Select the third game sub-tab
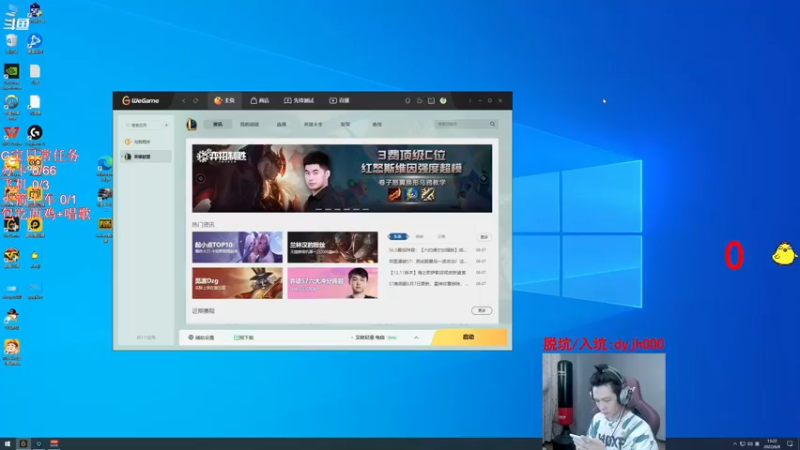Screen dimensions: 800x450 pyautogui.click(x=281, y=124)
